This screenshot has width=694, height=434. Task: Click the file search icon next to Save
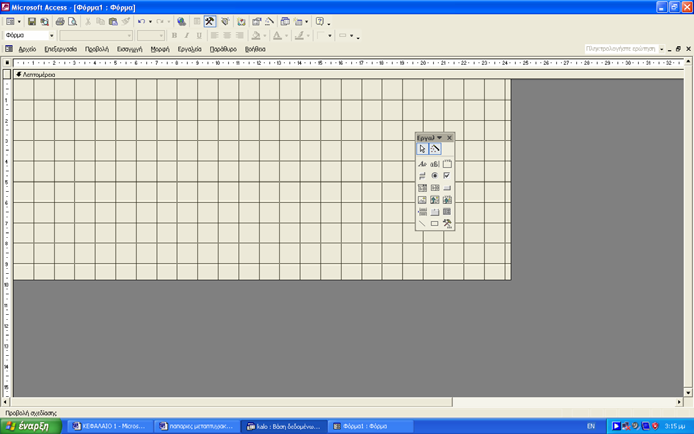44,21
